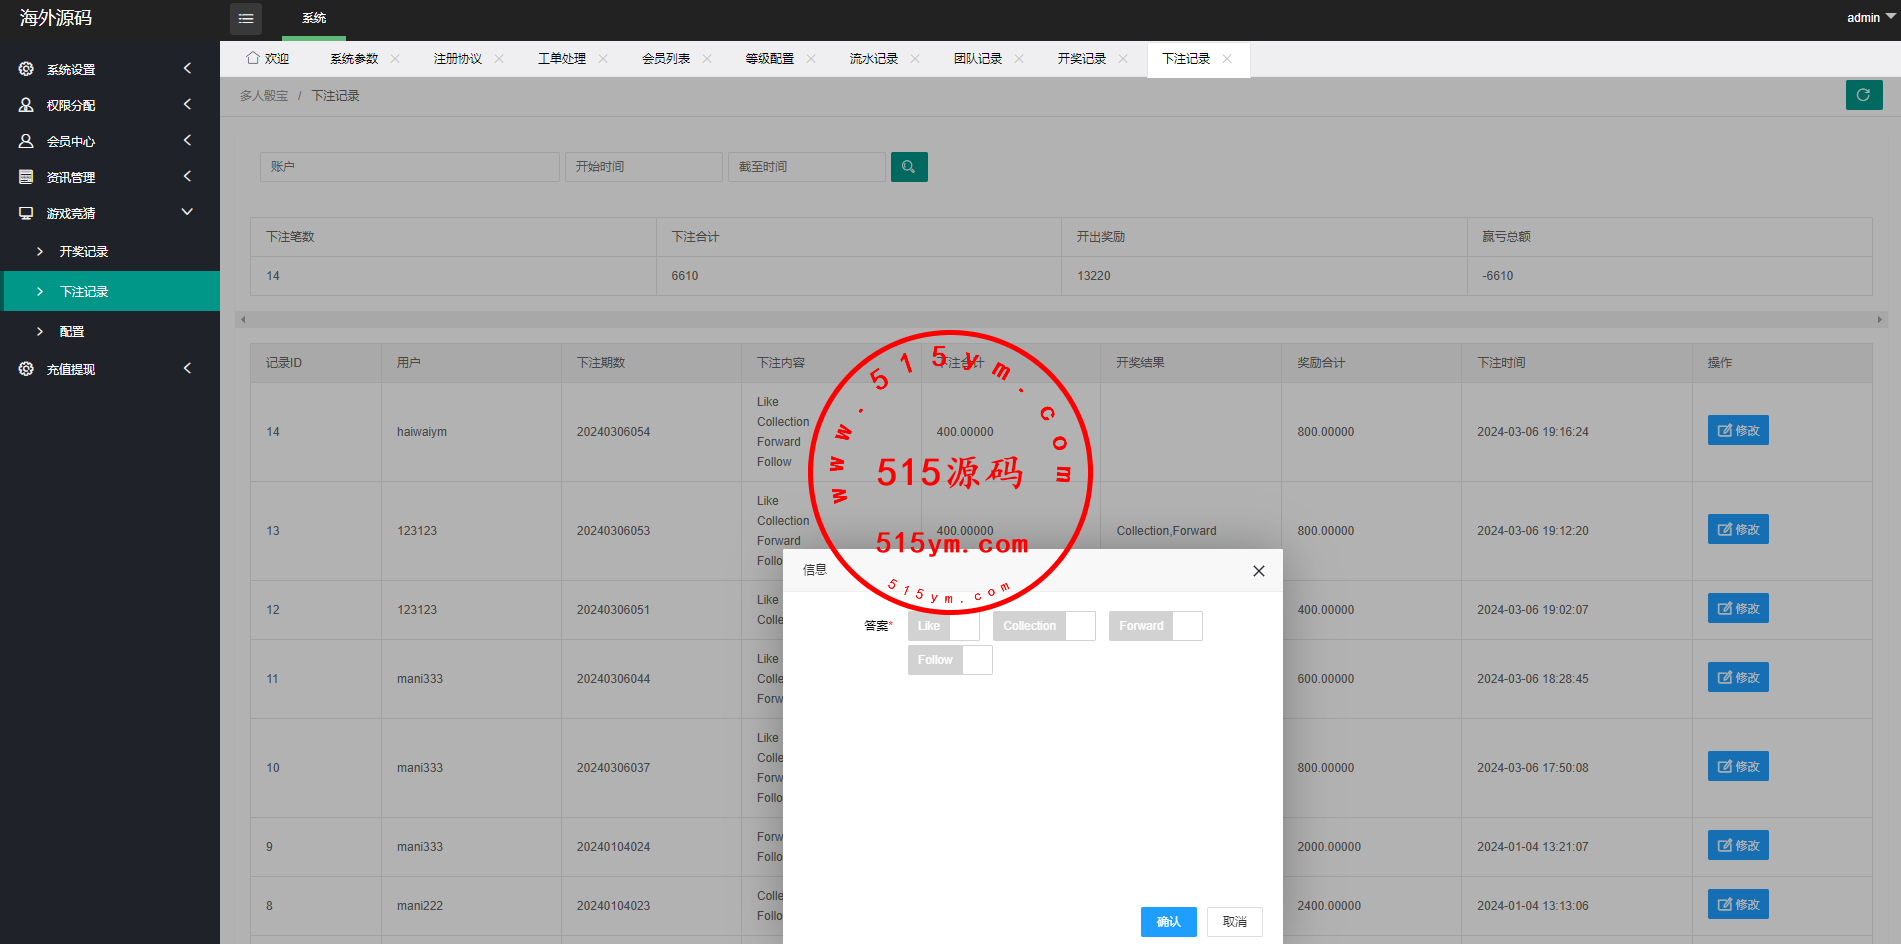Close the 信息 dialog with X
The width and height of the screenshot is (1901, 944).
pos(1258,571)
